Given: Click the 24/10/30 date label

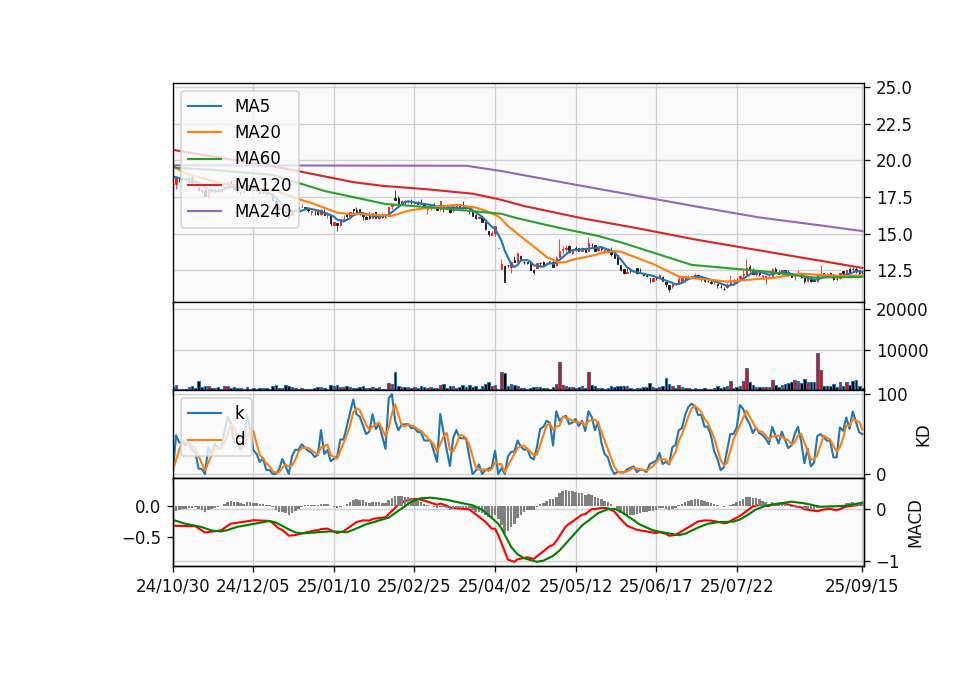Looking at the screenshot, I should 173,586.
